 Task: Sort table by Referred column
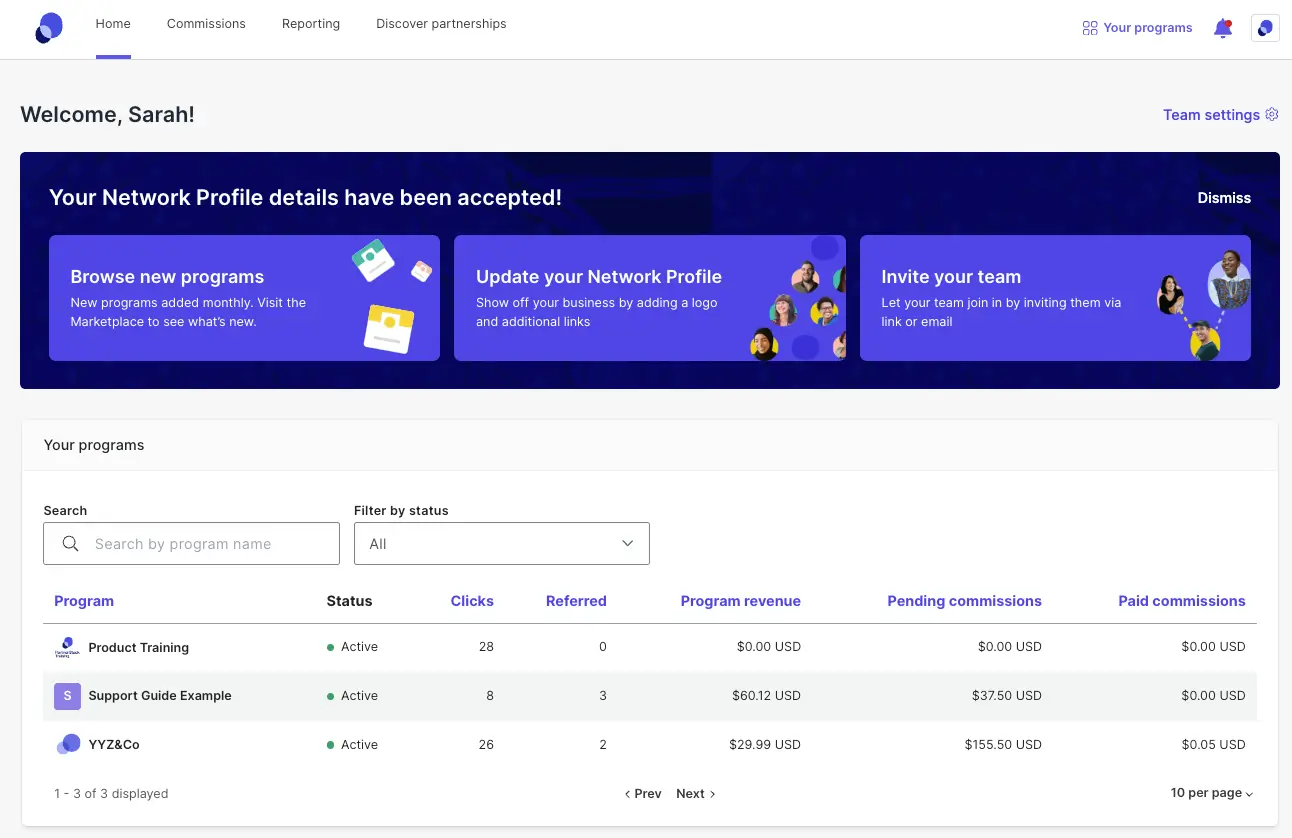coord(576,601)
